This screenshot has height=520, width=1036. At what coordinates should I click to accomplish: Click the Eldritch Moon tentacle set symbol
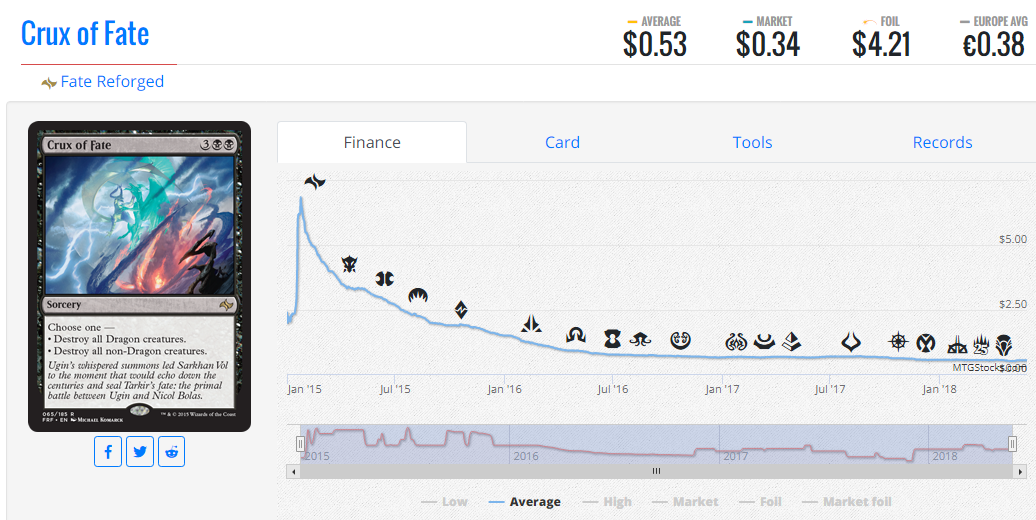click(645, 339)
